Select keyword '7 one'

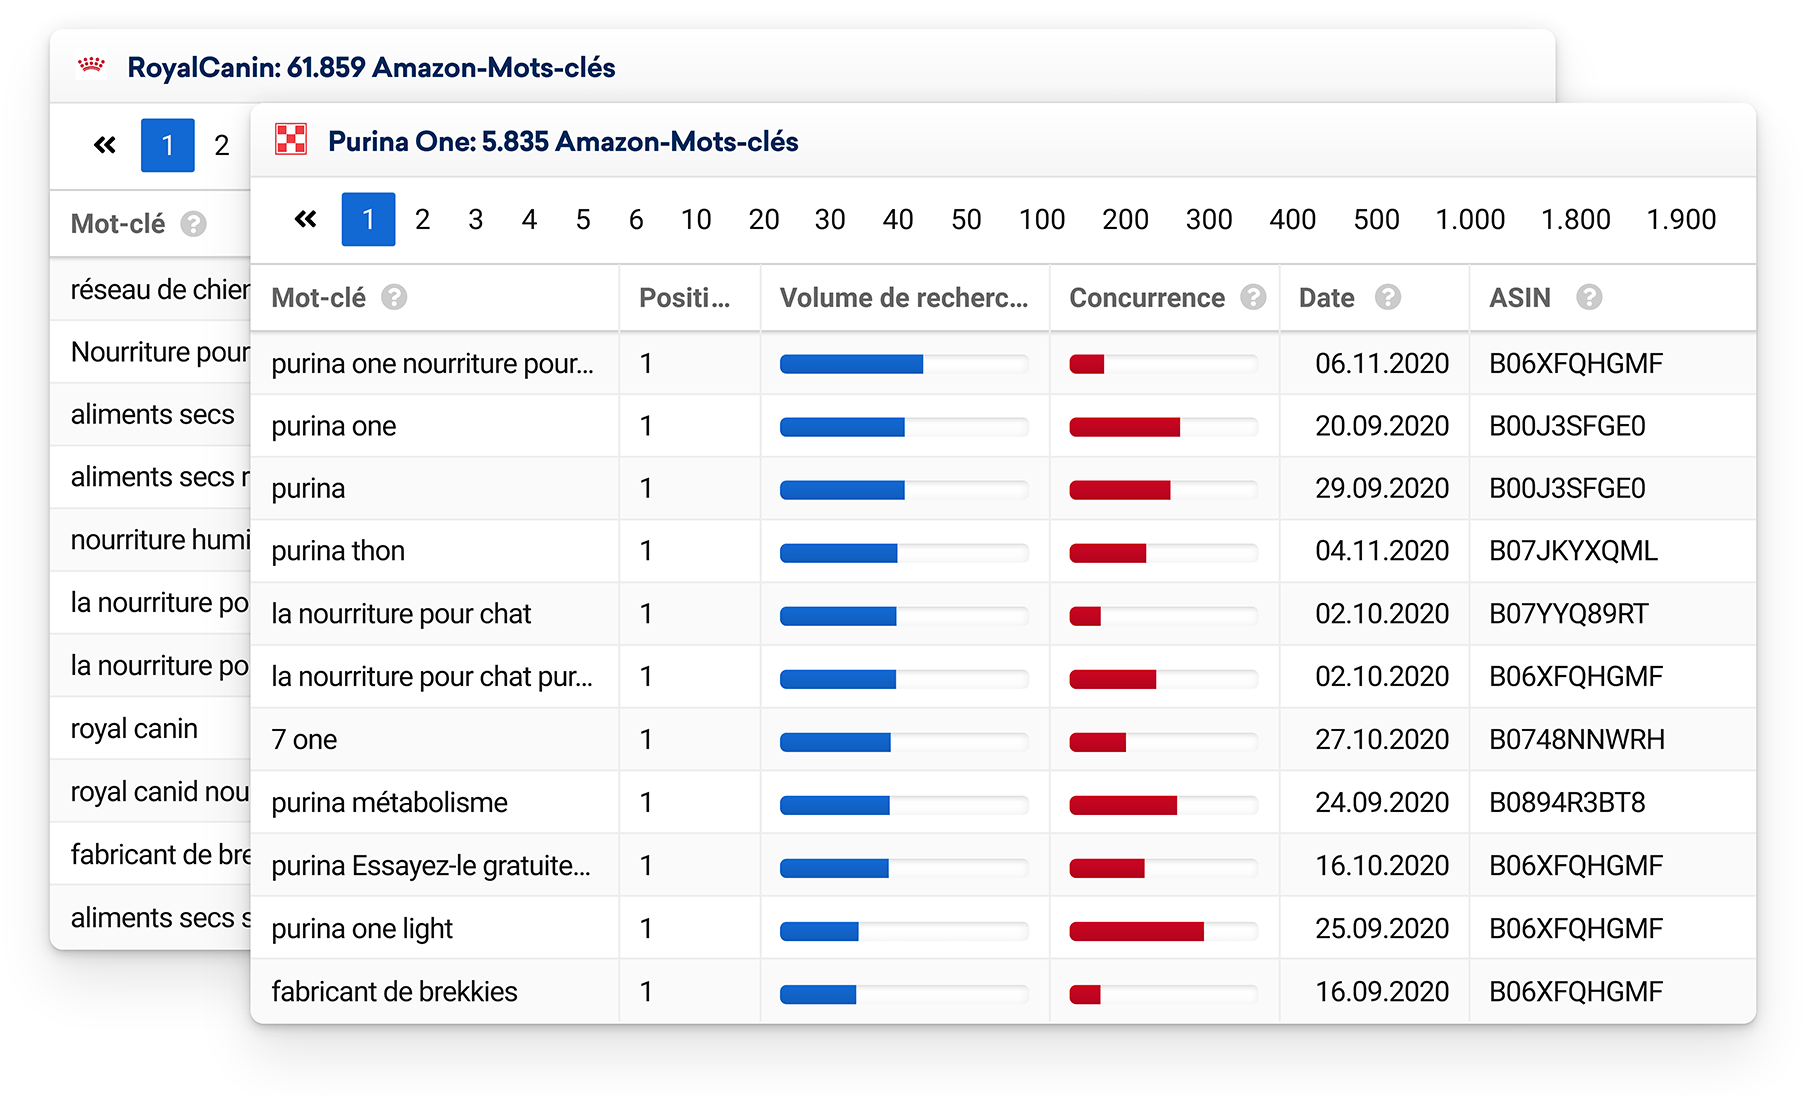click(304, 739)
